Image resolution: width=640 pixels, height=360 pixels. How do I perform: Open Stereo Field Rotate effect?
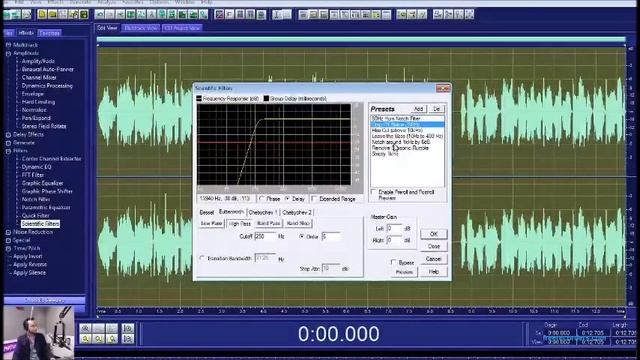[44, 127]
